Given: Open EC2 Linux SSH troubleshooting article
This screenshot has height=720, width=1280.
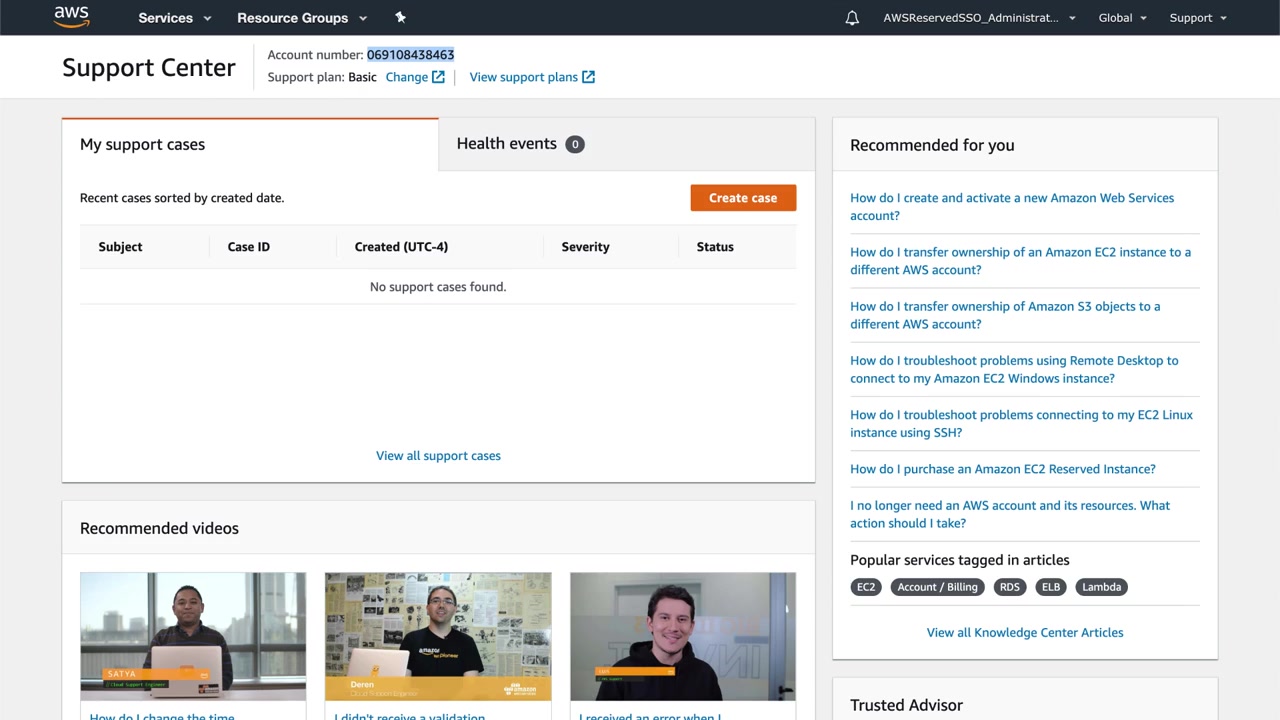Looking at the screenshot, I should [1021, 424].
